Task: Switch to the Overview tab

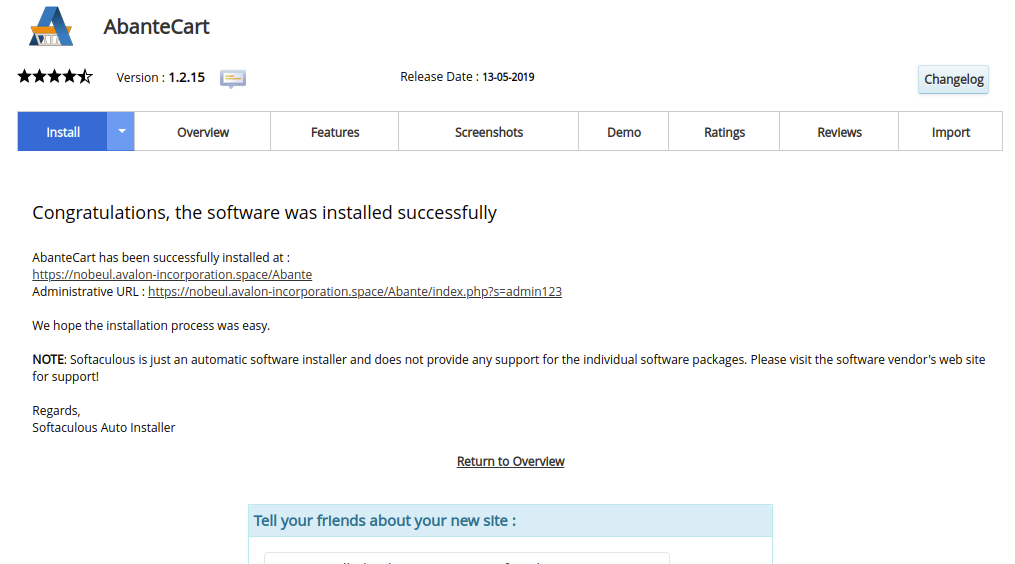Action: 203,131
